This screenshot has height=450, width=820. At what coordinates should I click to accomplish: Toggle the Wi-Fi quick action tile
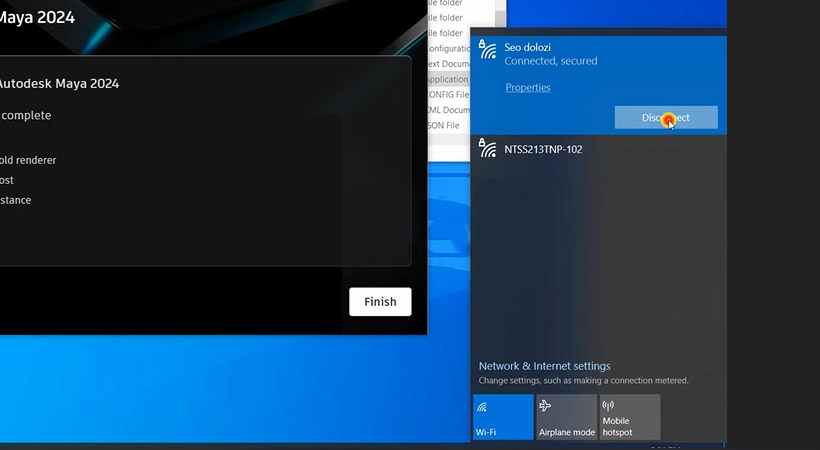503,417
